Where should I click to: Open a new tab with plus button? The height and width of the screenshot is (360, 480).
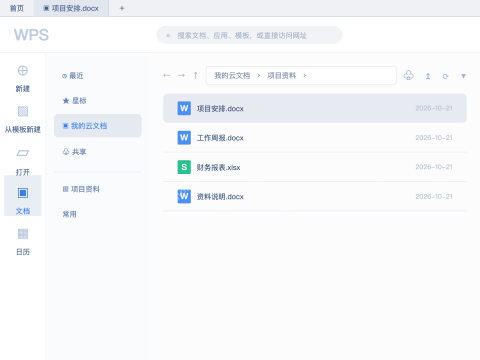pyautogui.click(x=122, y=8)
